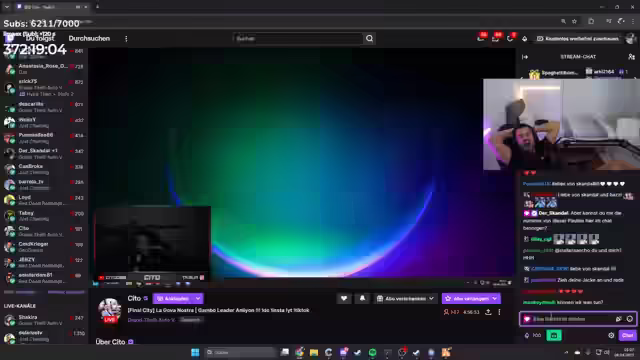
Task: Share the stream via share icon
Action: point(488,312)
